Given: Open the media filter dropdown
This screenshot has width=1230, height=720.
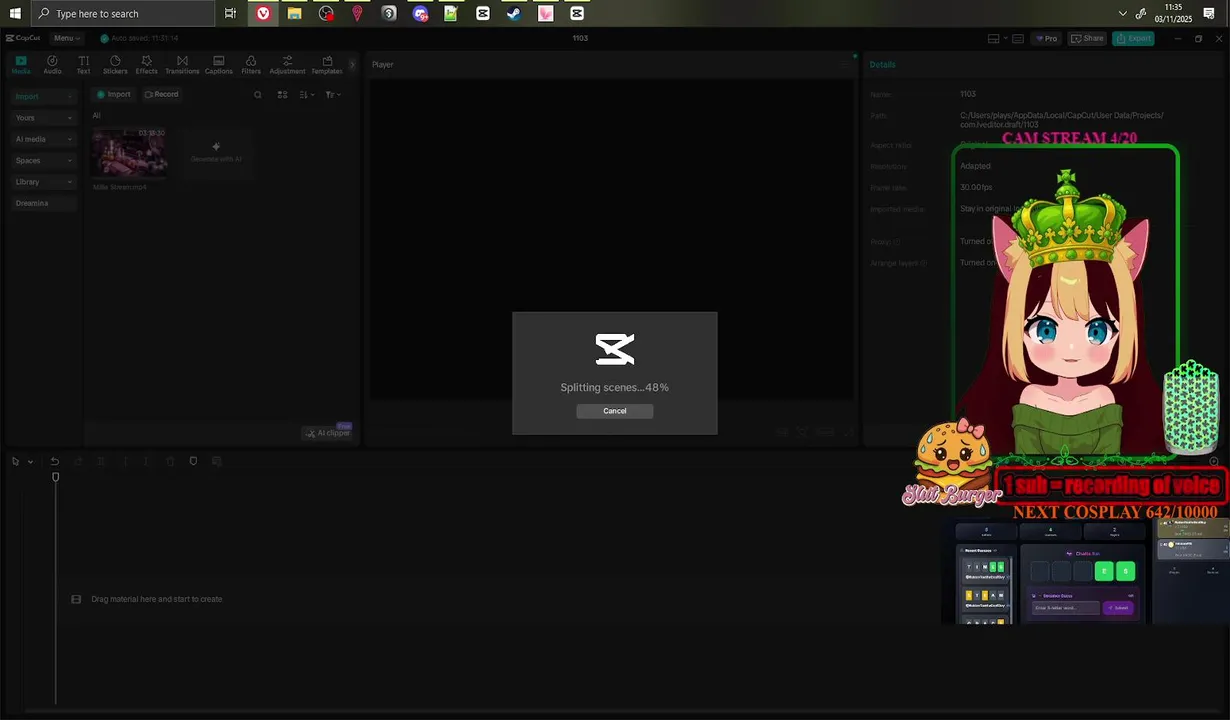Looking at the screenshot, I should [333, 94].
